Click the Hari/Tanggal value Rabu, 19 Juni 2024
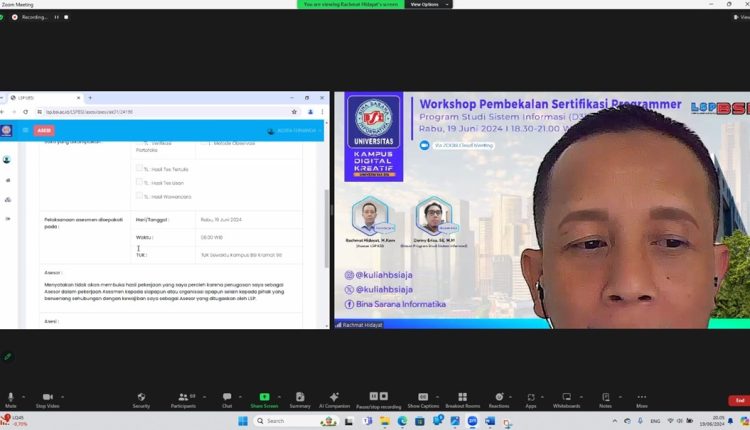This screenshot has height=430, width=750. pyautogui.click(x=221, y=220)
